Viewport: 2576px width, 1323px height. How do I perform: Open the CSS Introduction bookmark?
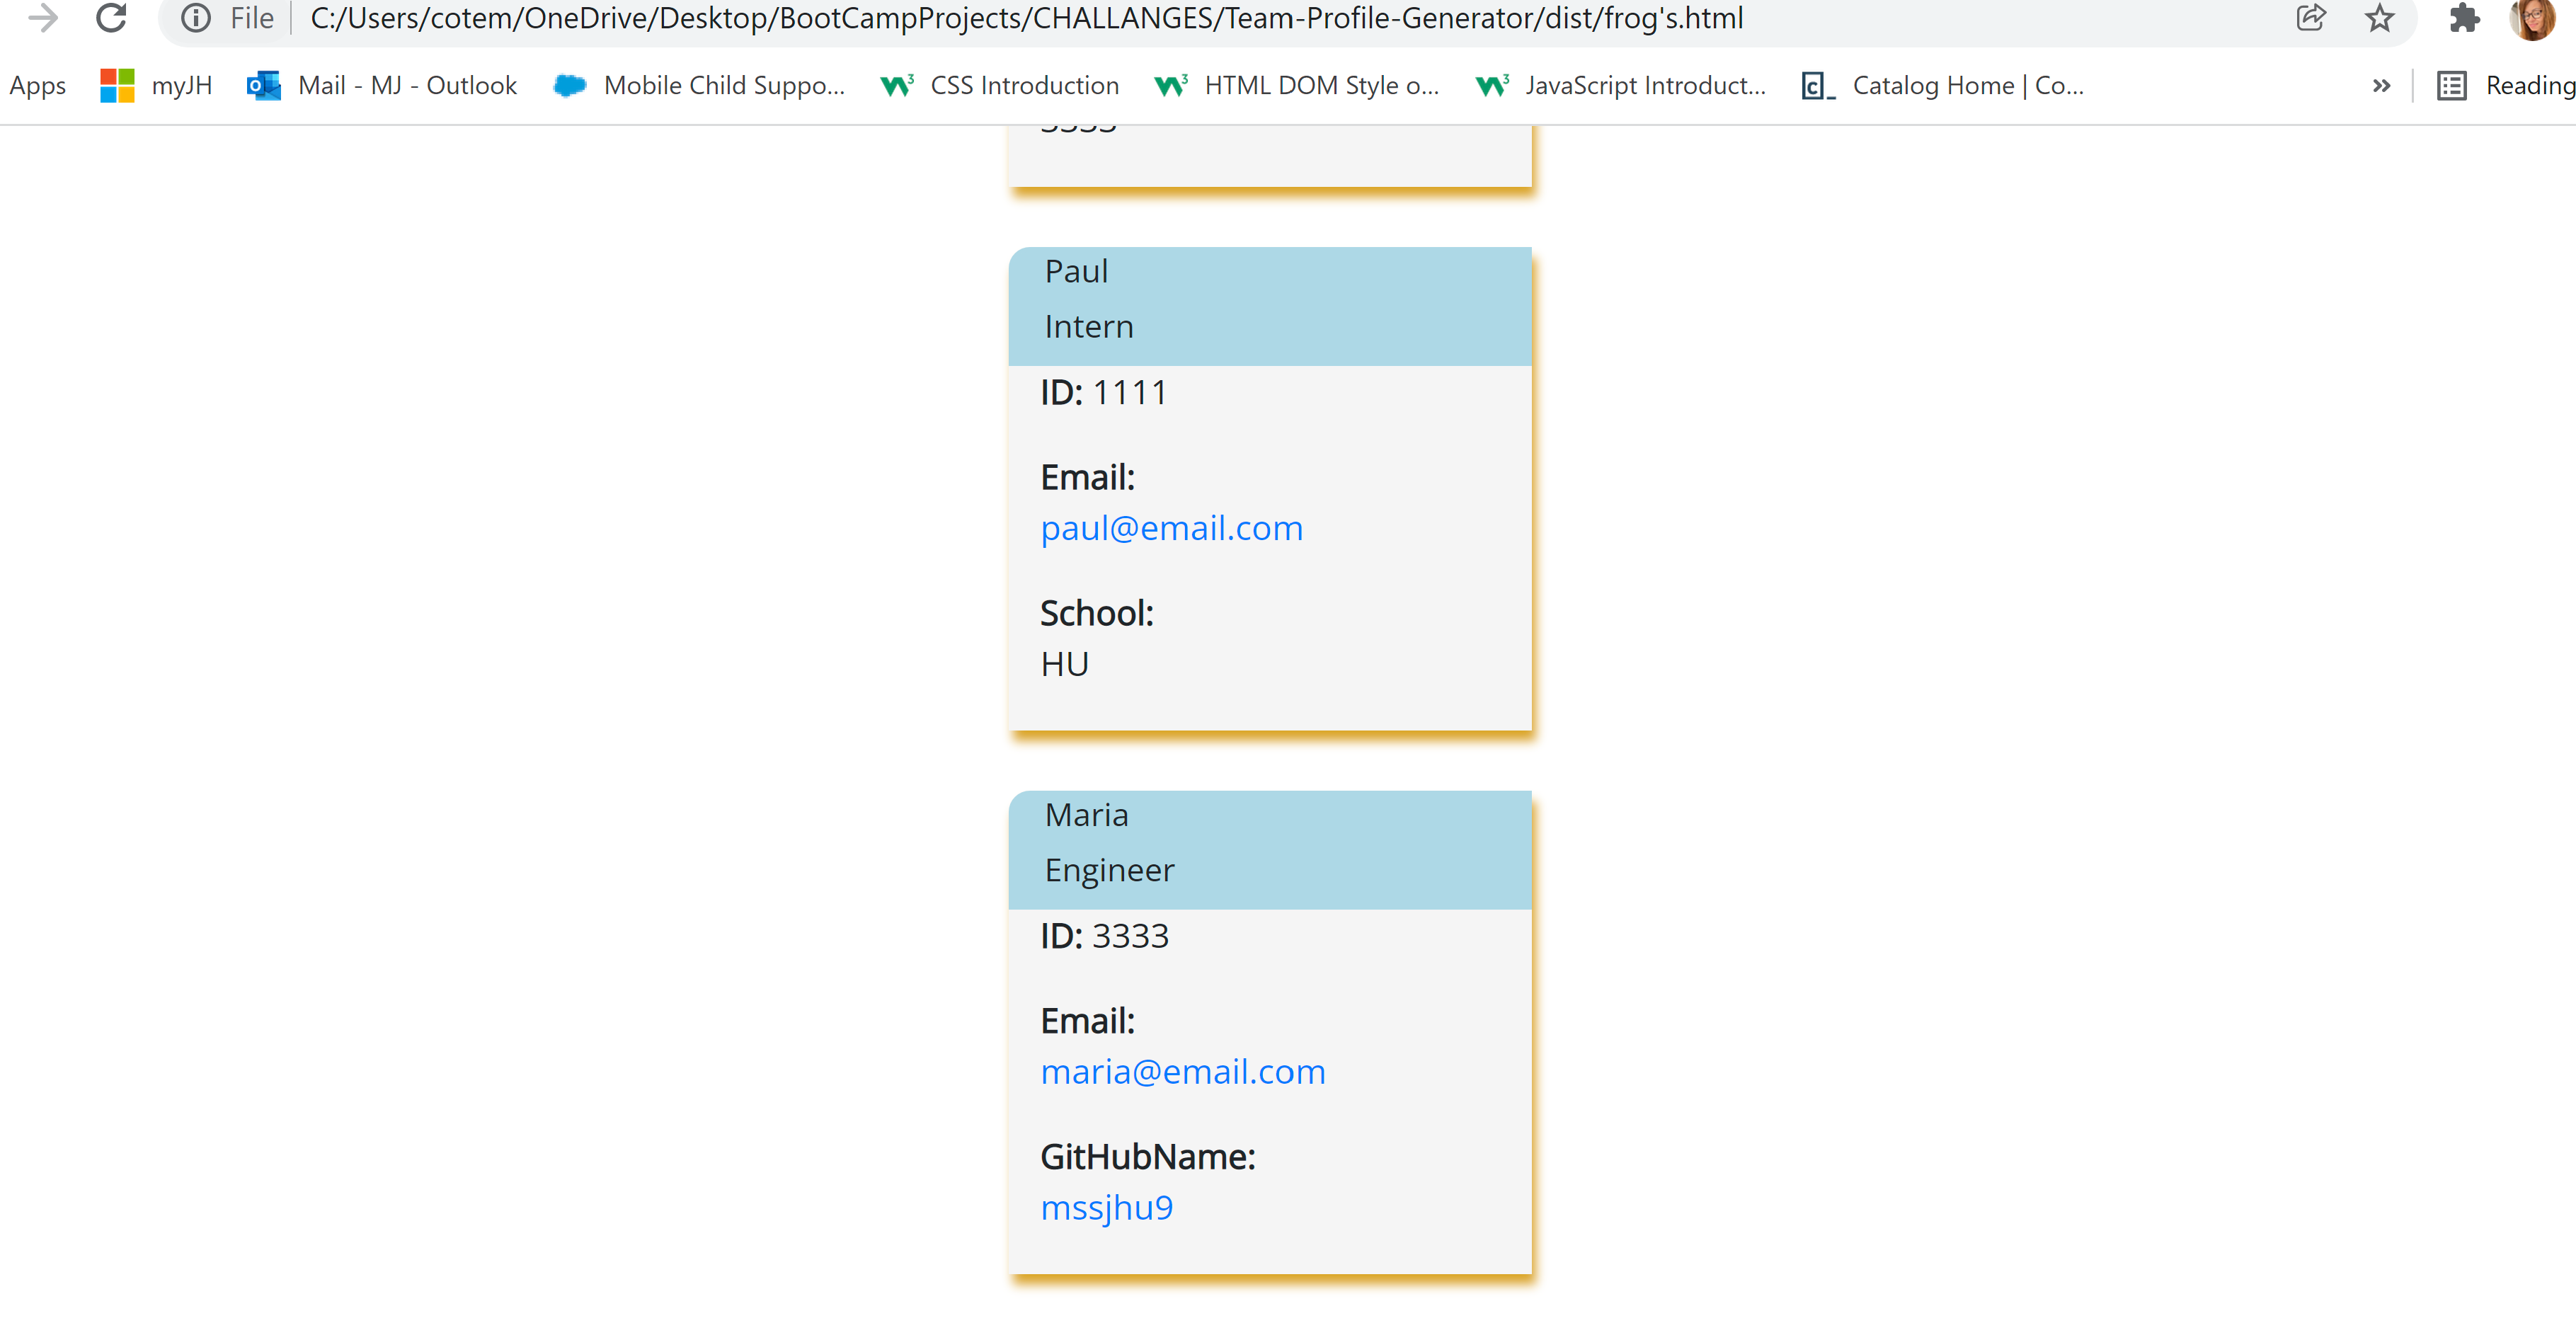(999, 86)
